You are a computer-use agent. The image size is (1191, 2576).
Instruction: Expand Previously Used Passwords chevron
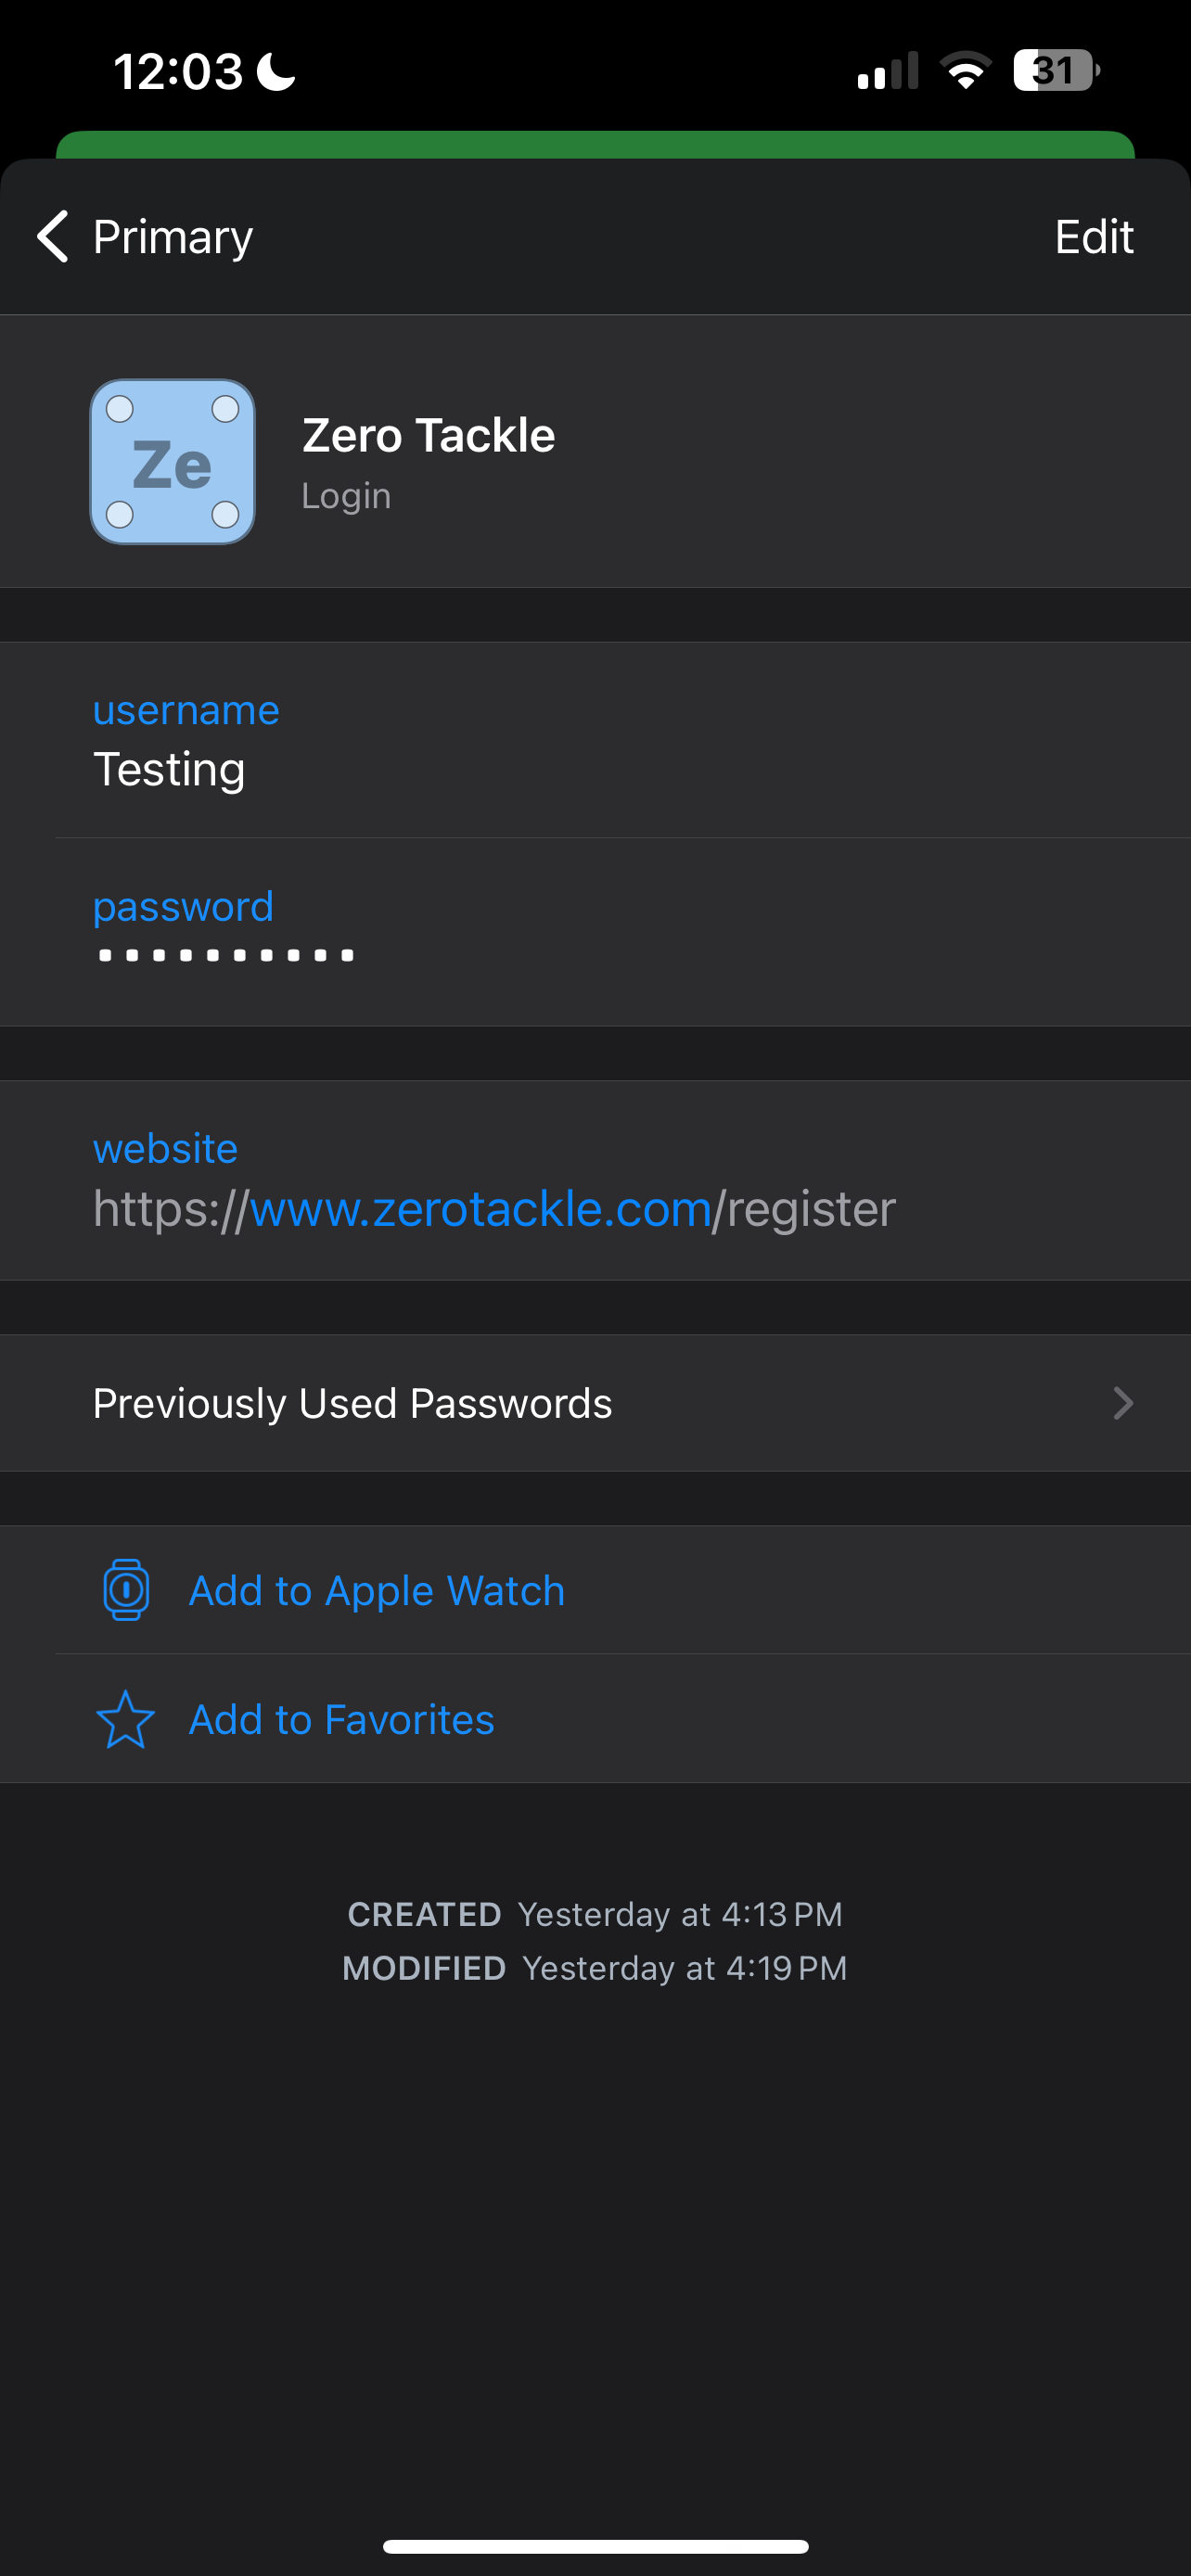click(x=1123, y=1403)
